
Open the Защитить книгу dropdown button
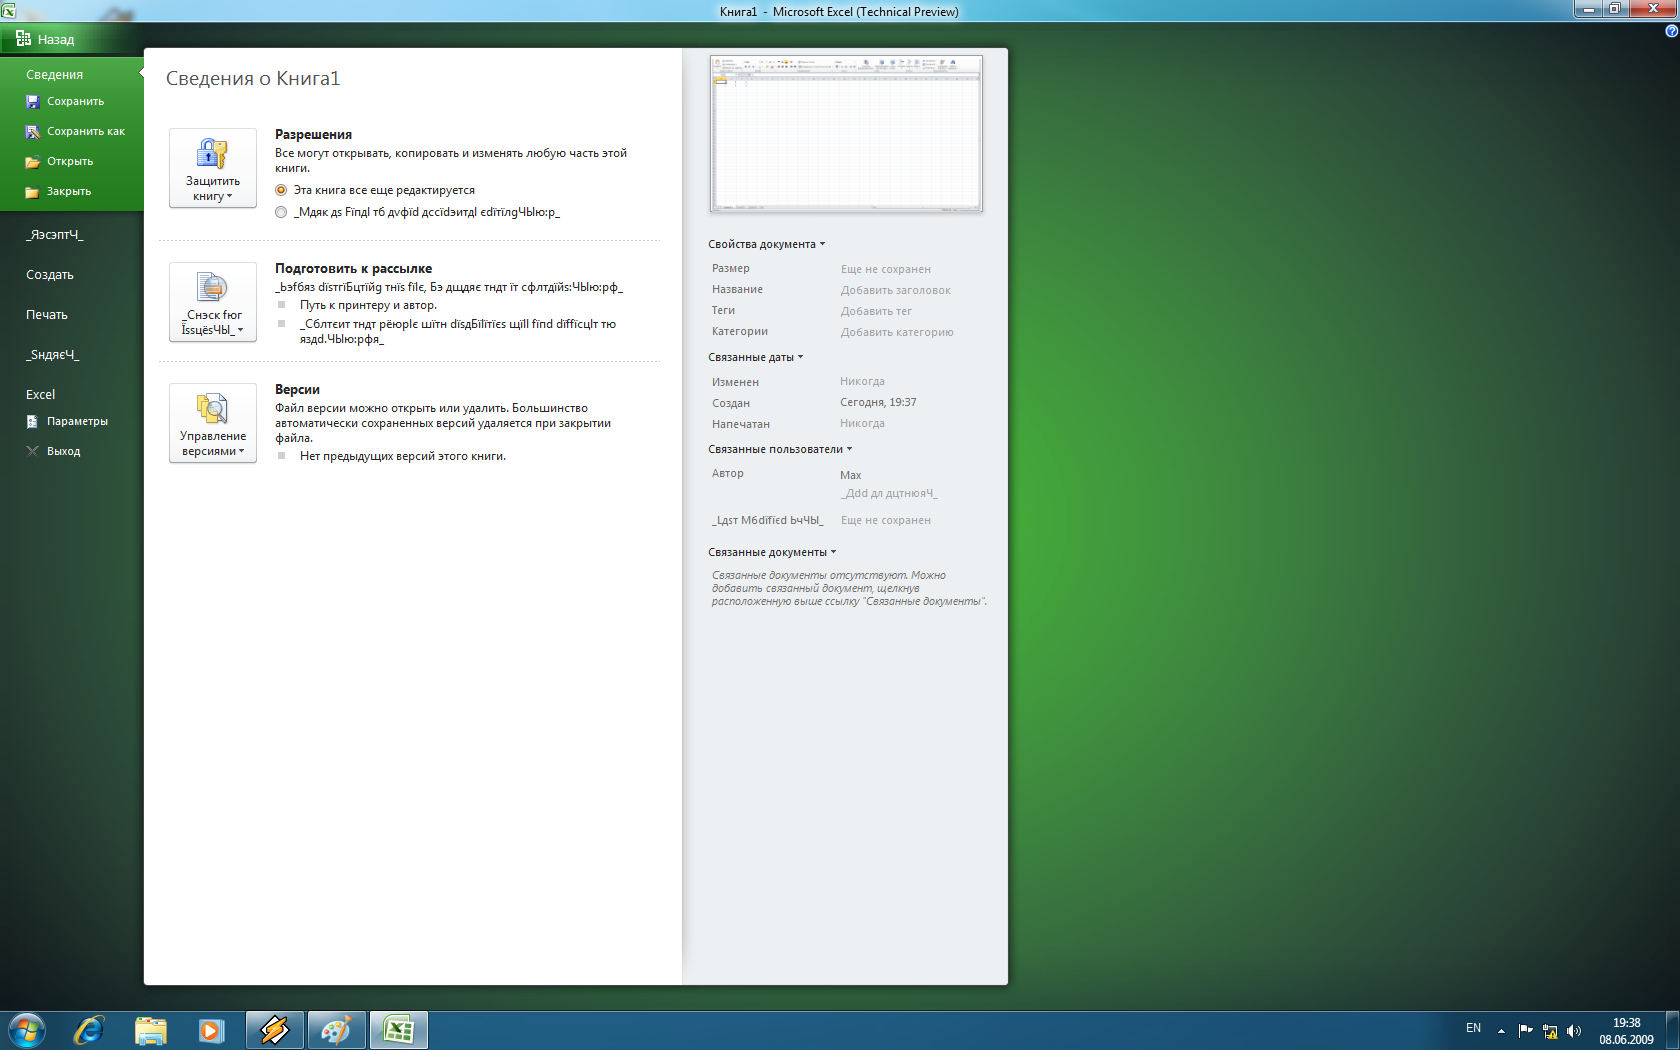click(213, 168)
